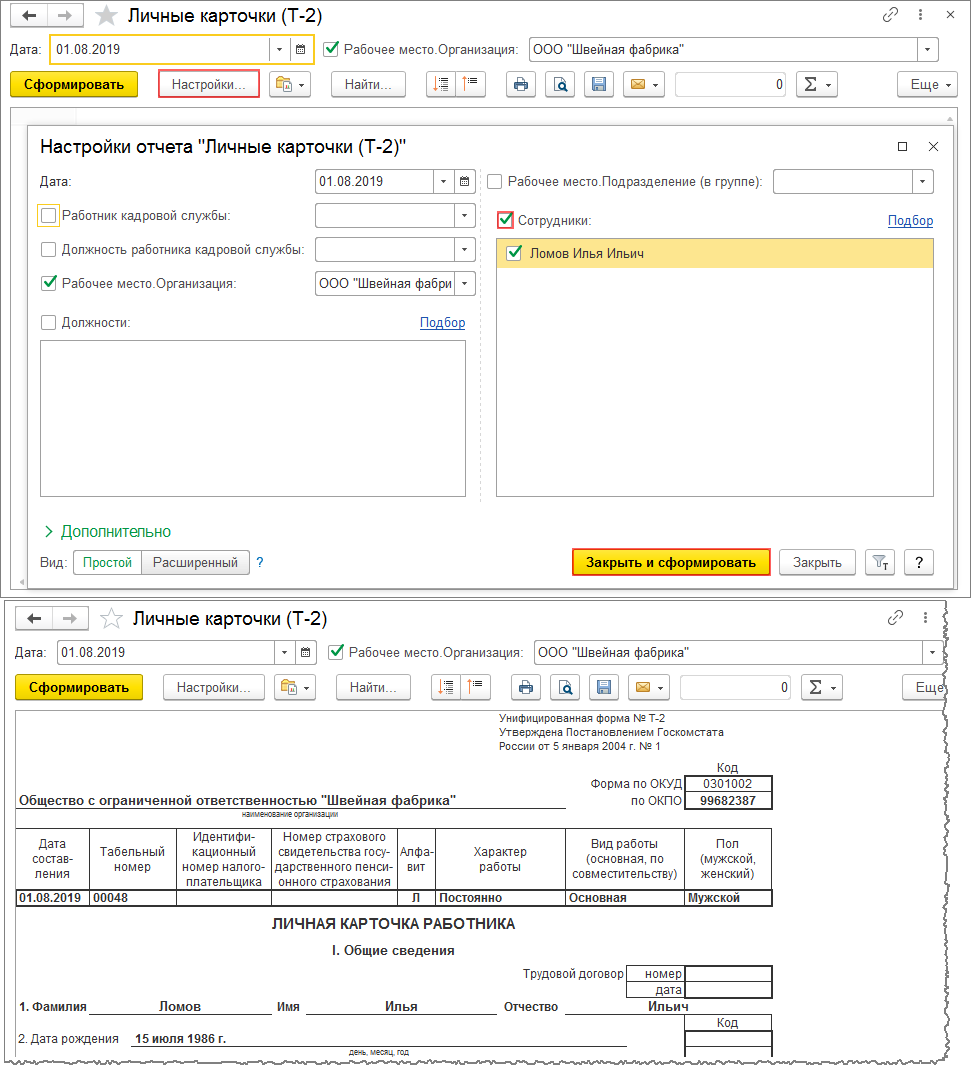Click the filter icon in settings dialog footer

(x=880, y=562)
